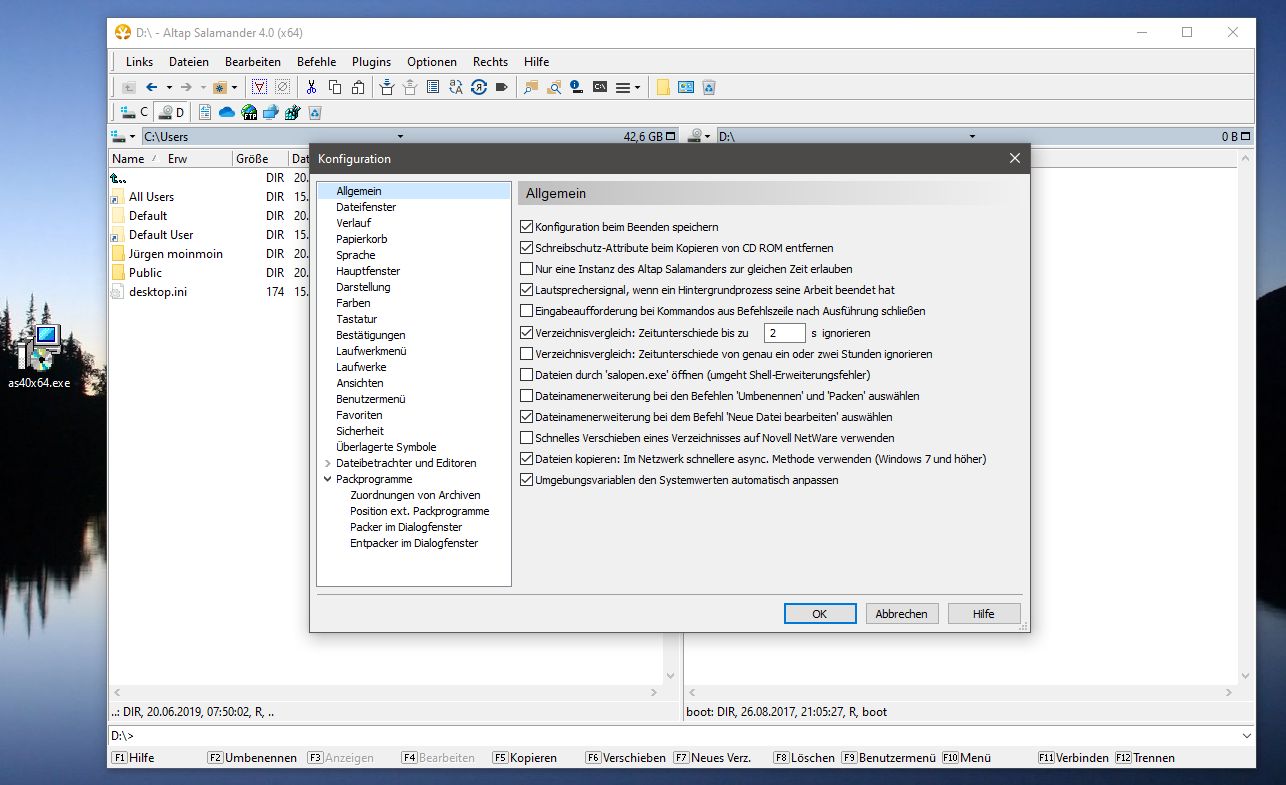1286x785 pixels.
Task: Toggle 'Neue Datei bearbeiten' extension checkbox
Action: (x=527, y=417)
